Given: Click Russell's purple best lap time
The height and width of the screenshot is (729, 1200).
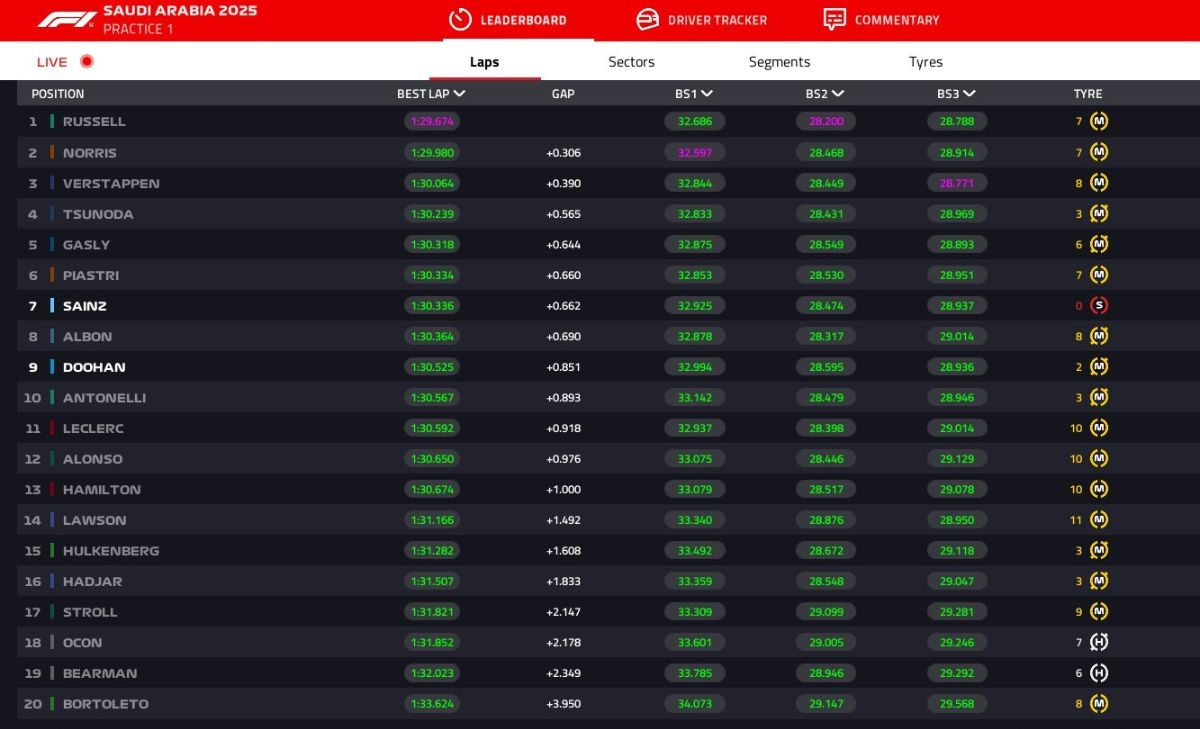Looking at the screenshot, I should coord(431,122).
